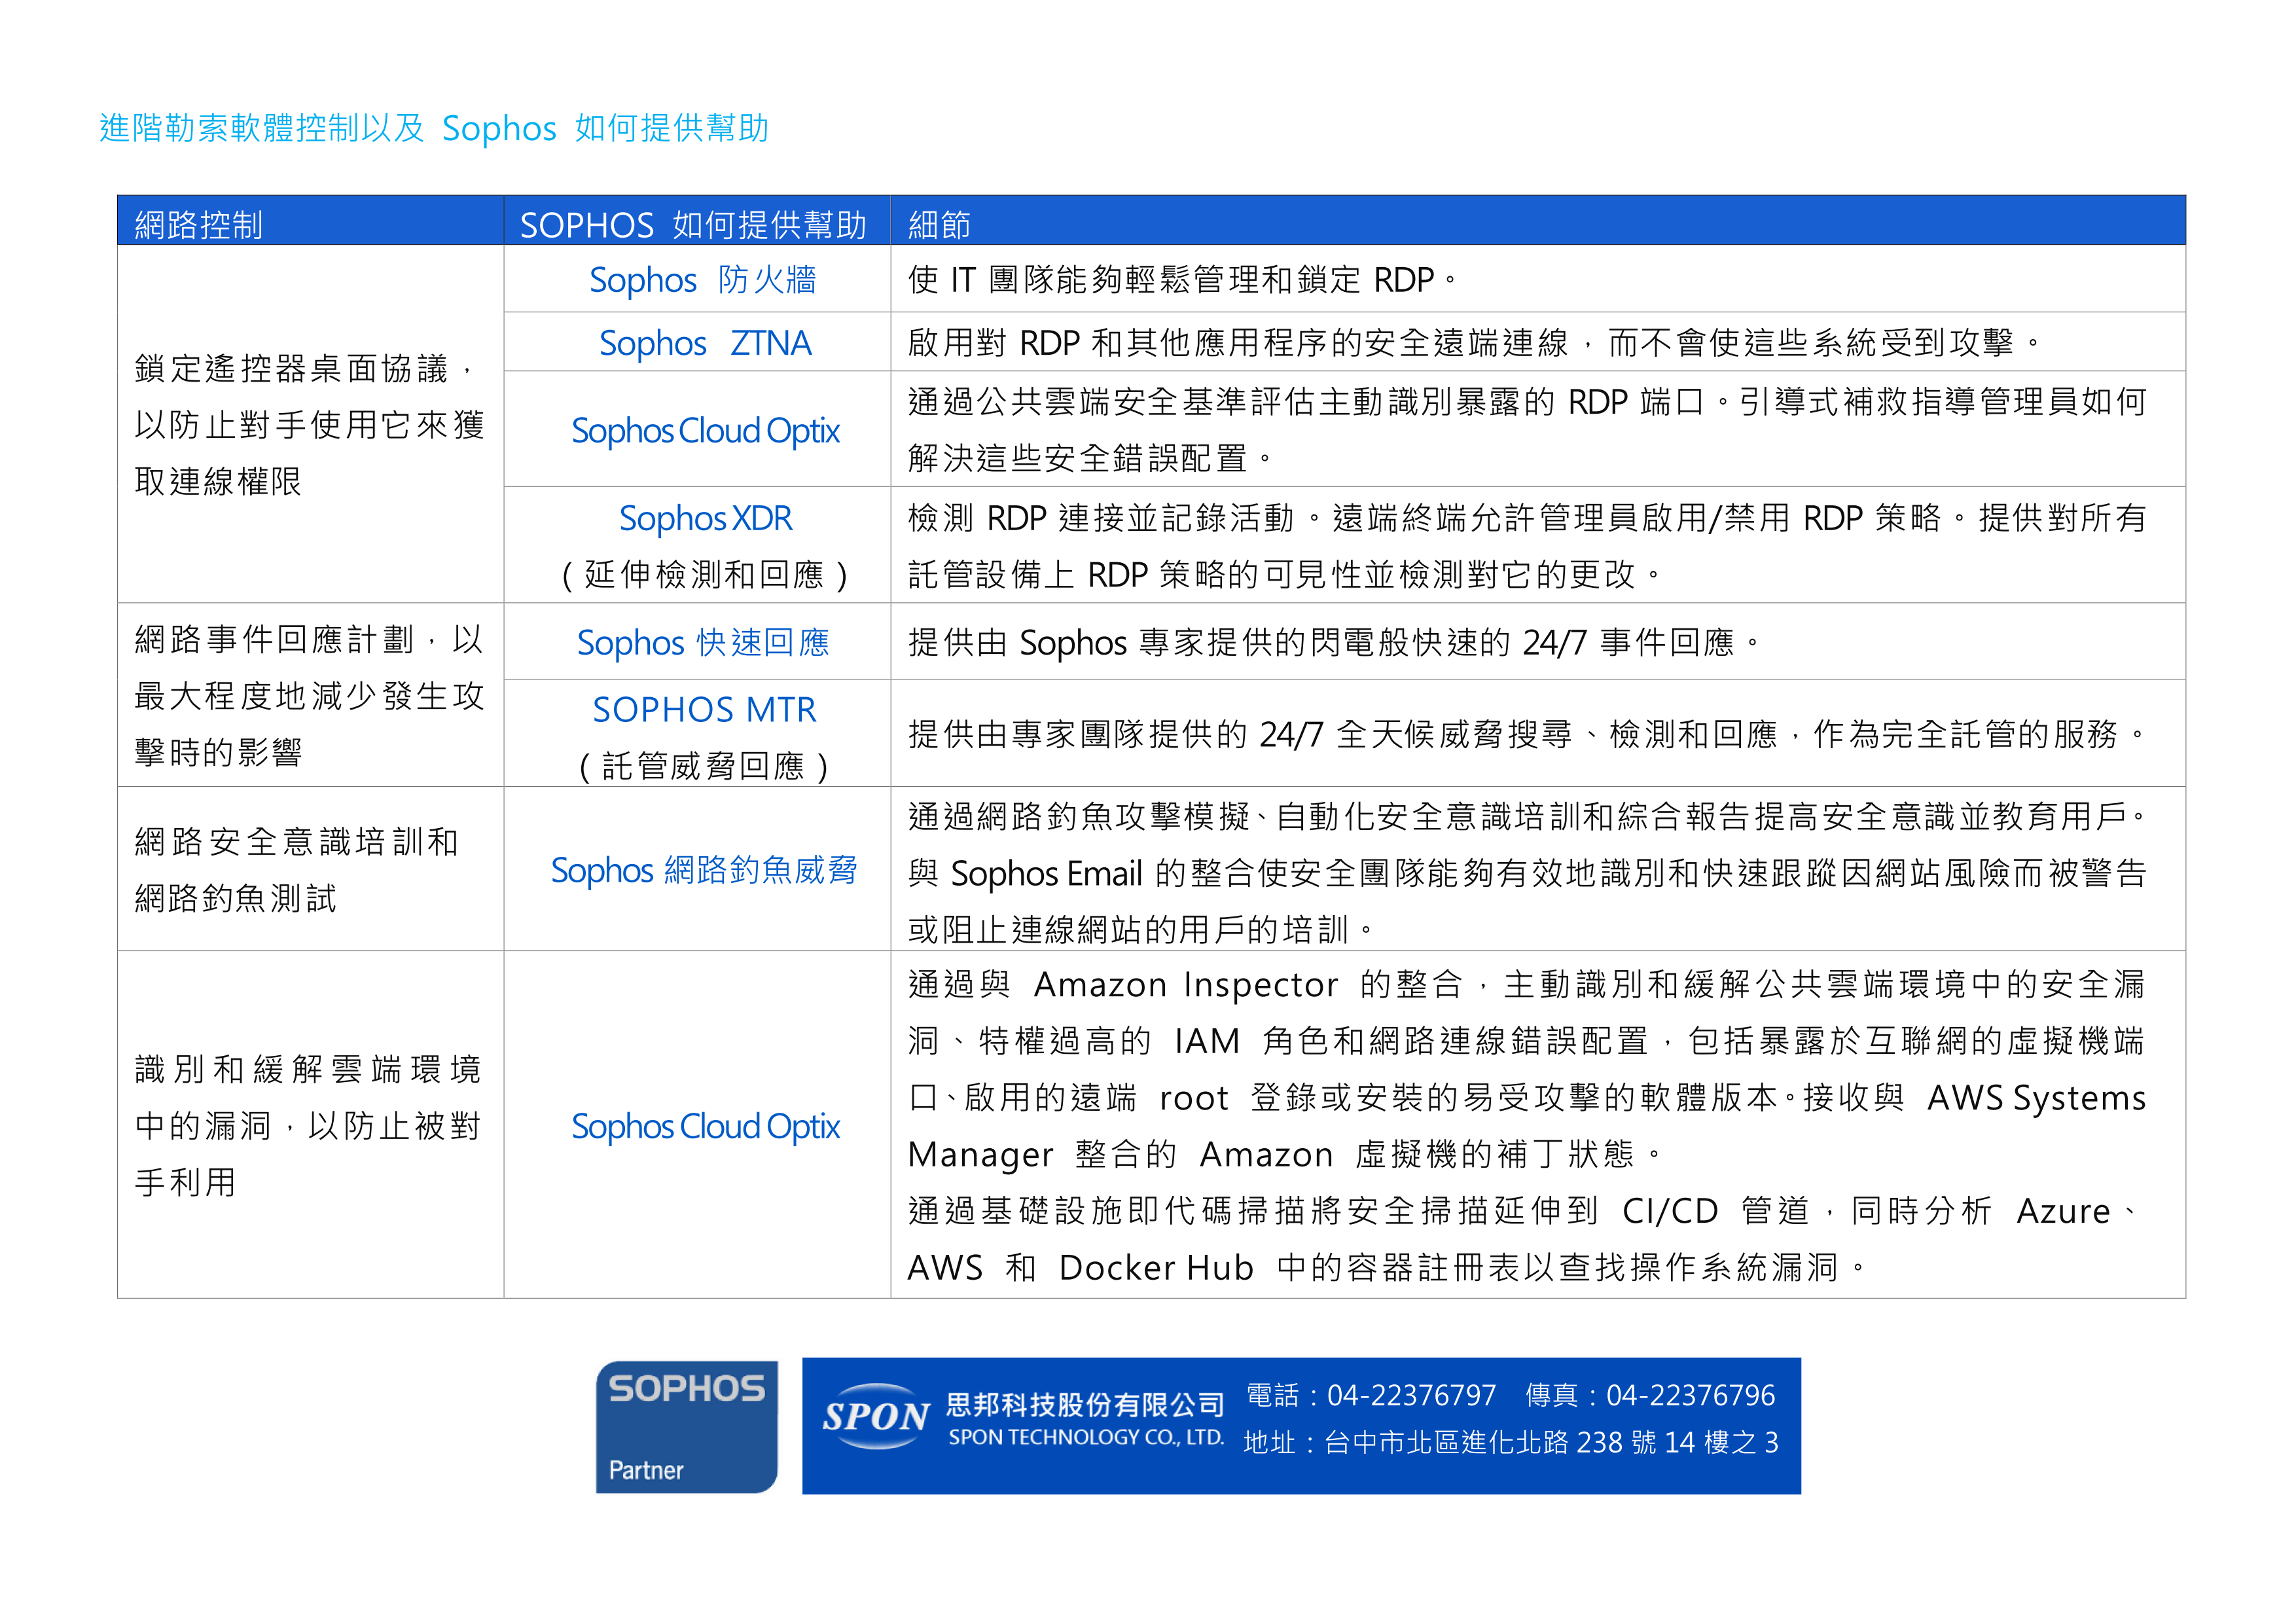This screenshot has height=1624, width=2296.
Task: Click detail text 閃電般快速的 24/7 事件回應
Action: pos(1334,642)
